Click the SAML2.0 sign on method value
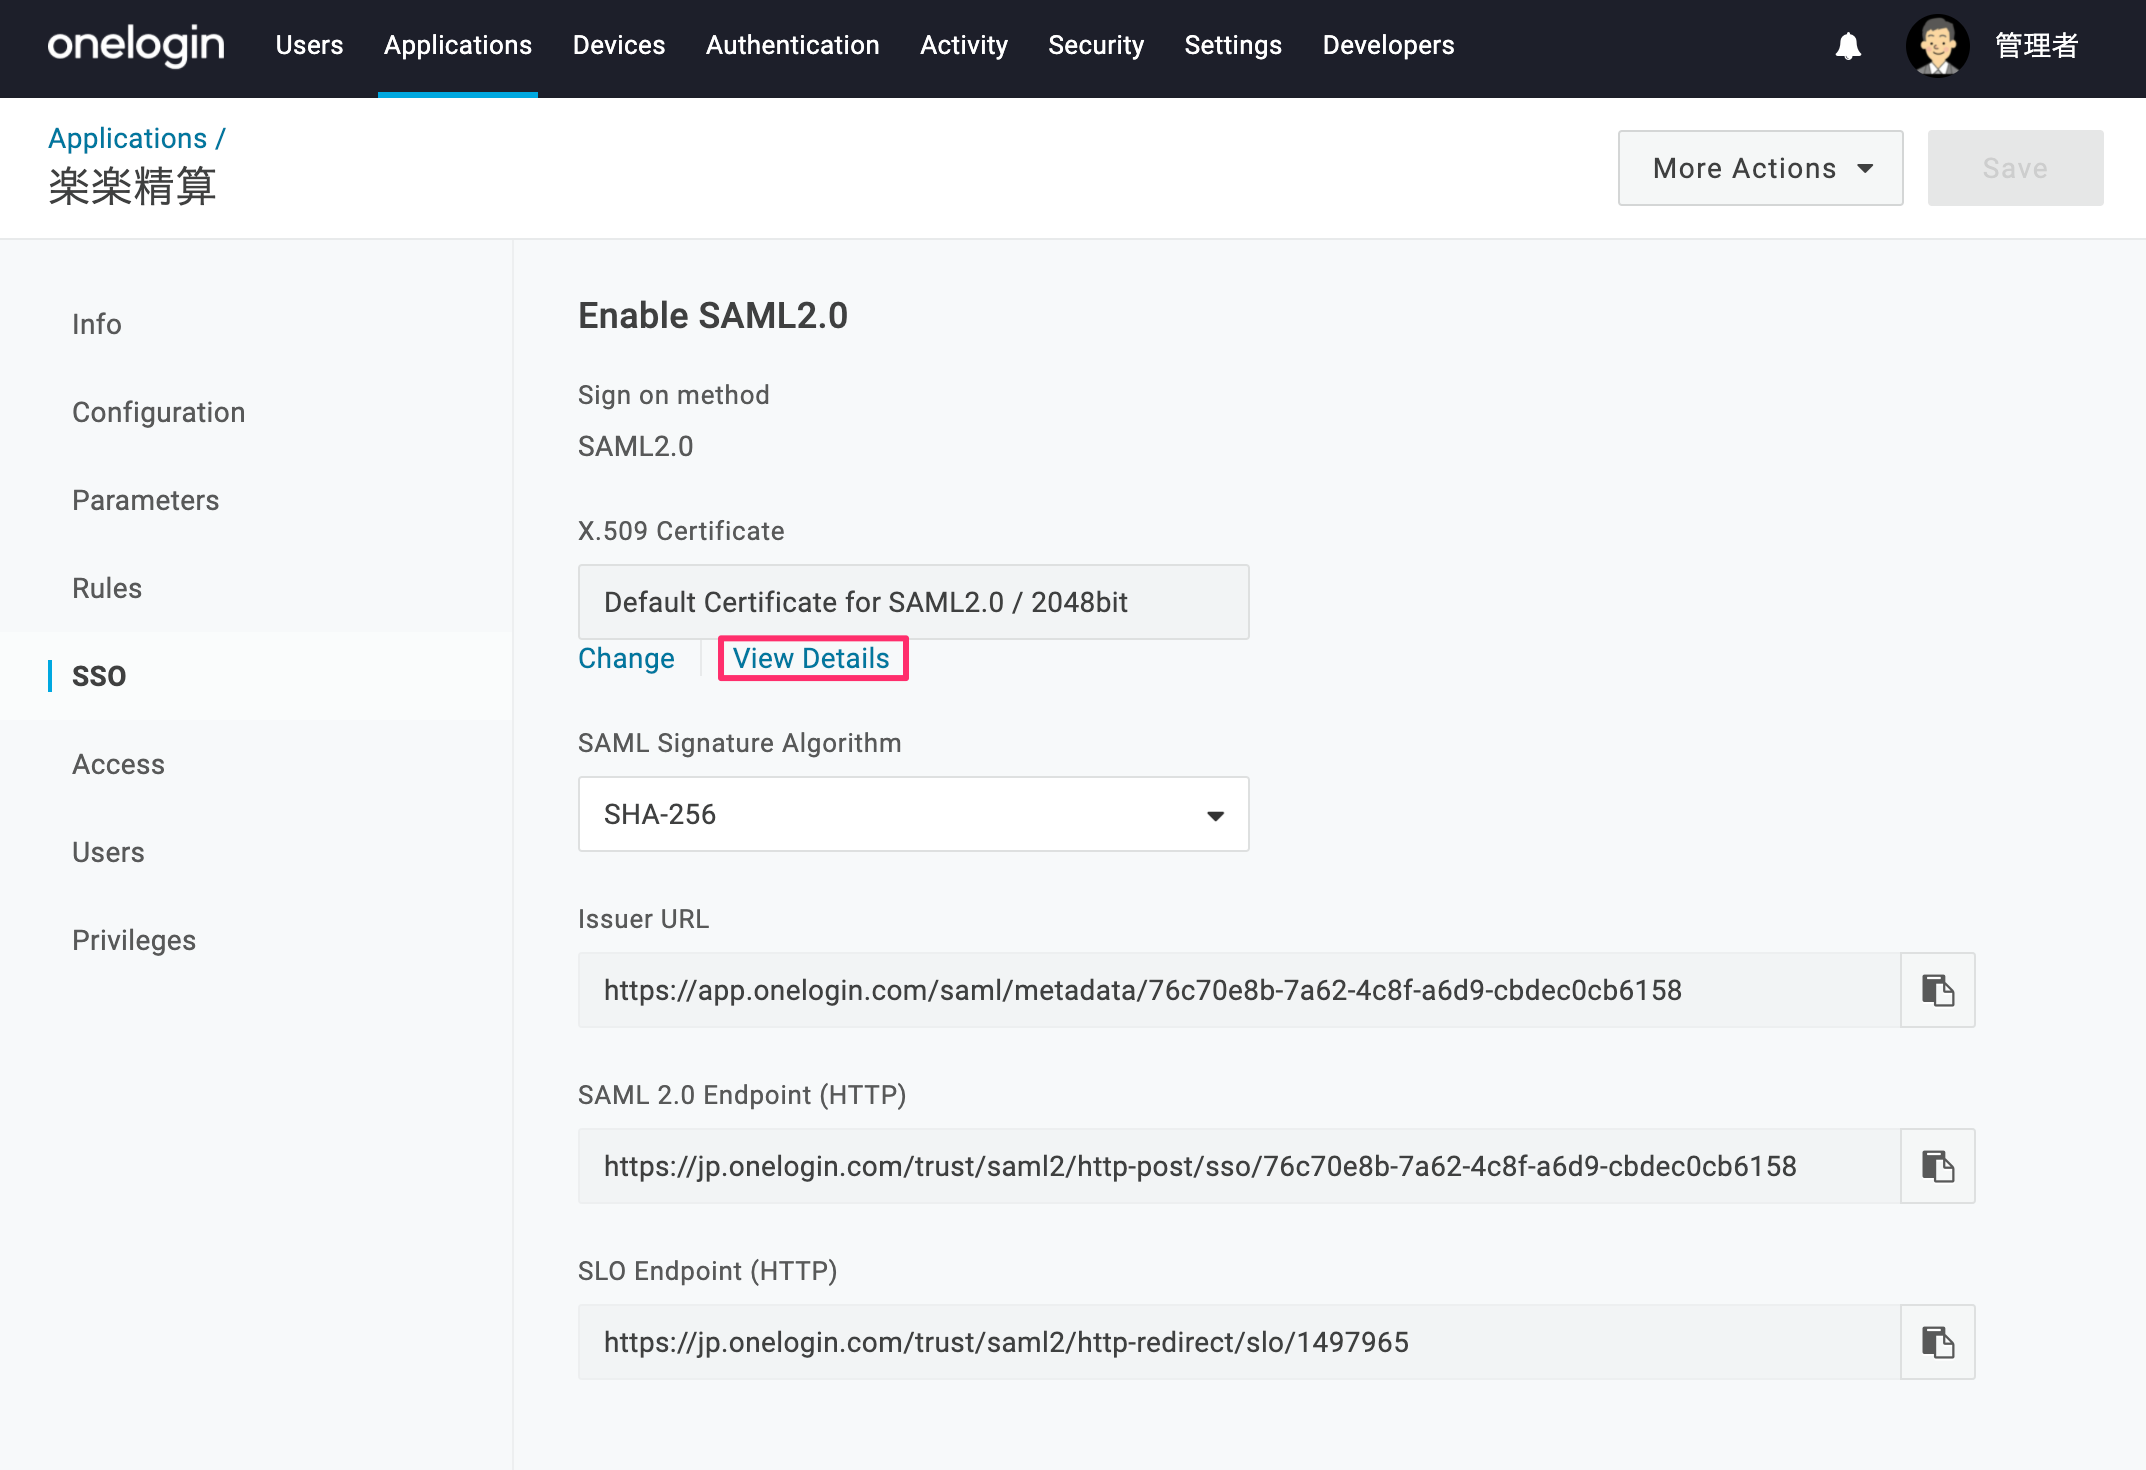The height and width of the screenshot is (1470, 2146). click(636, 446)
